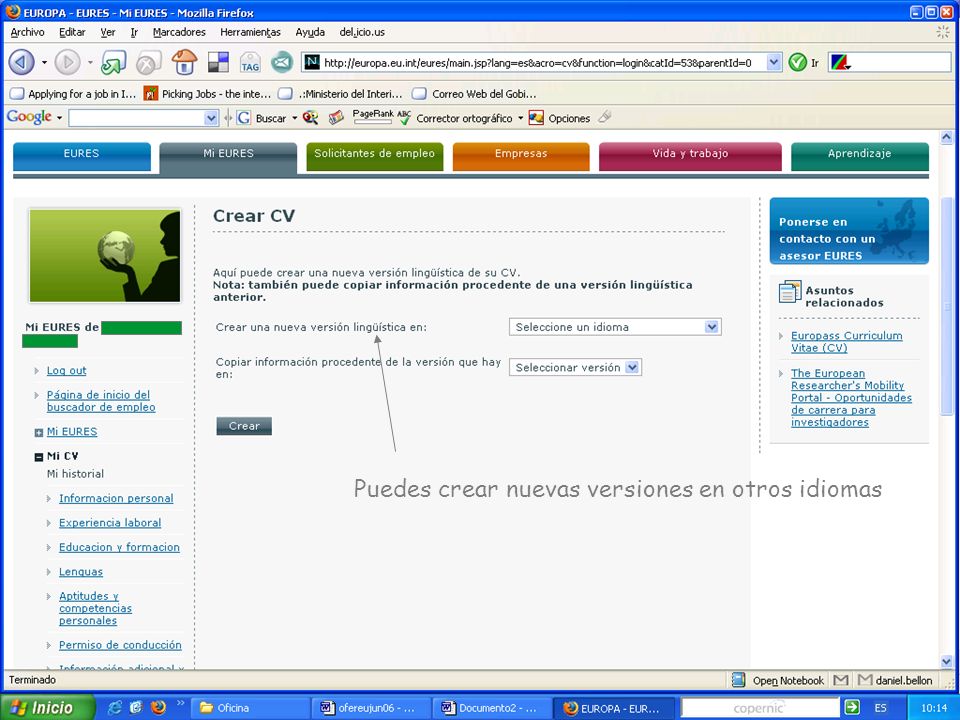The width and height of the screenshot is (960, 720).
Task: Open the Ayuda menu
Action: click(310, 32)
